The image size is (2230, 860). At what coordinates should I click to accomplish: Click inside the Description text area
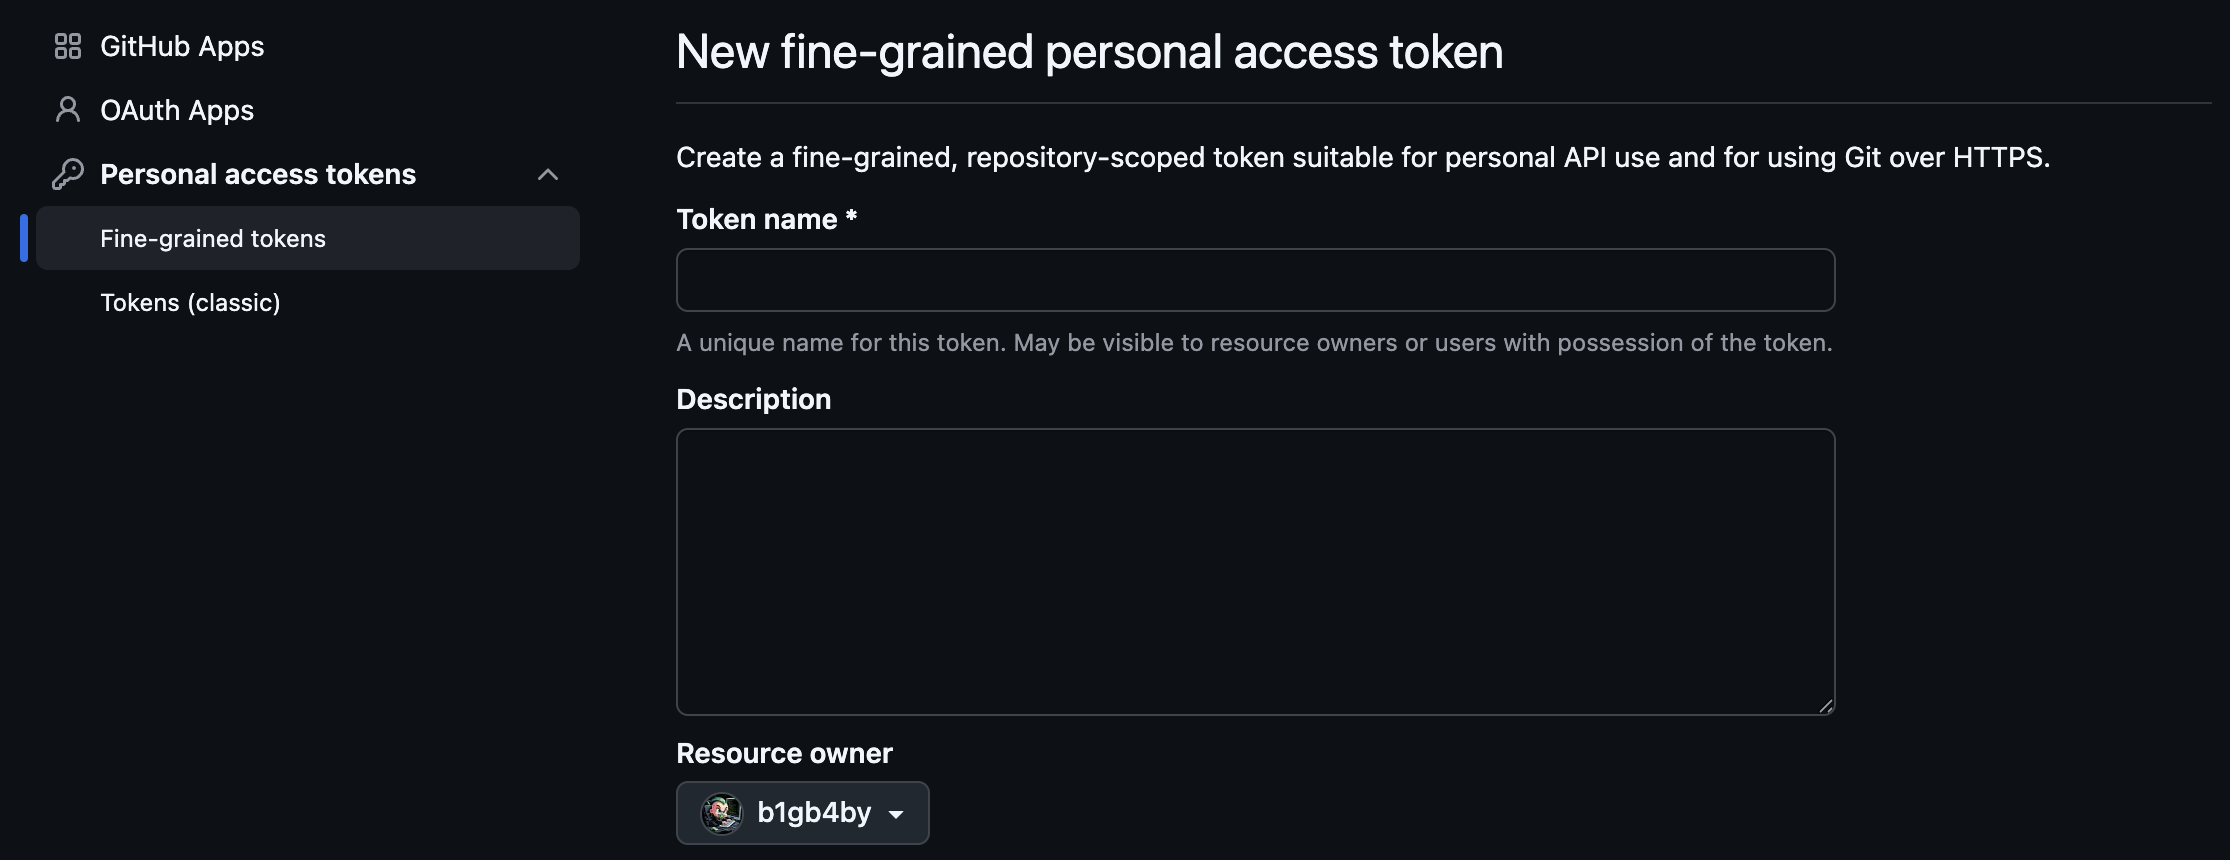point(1255,570)
